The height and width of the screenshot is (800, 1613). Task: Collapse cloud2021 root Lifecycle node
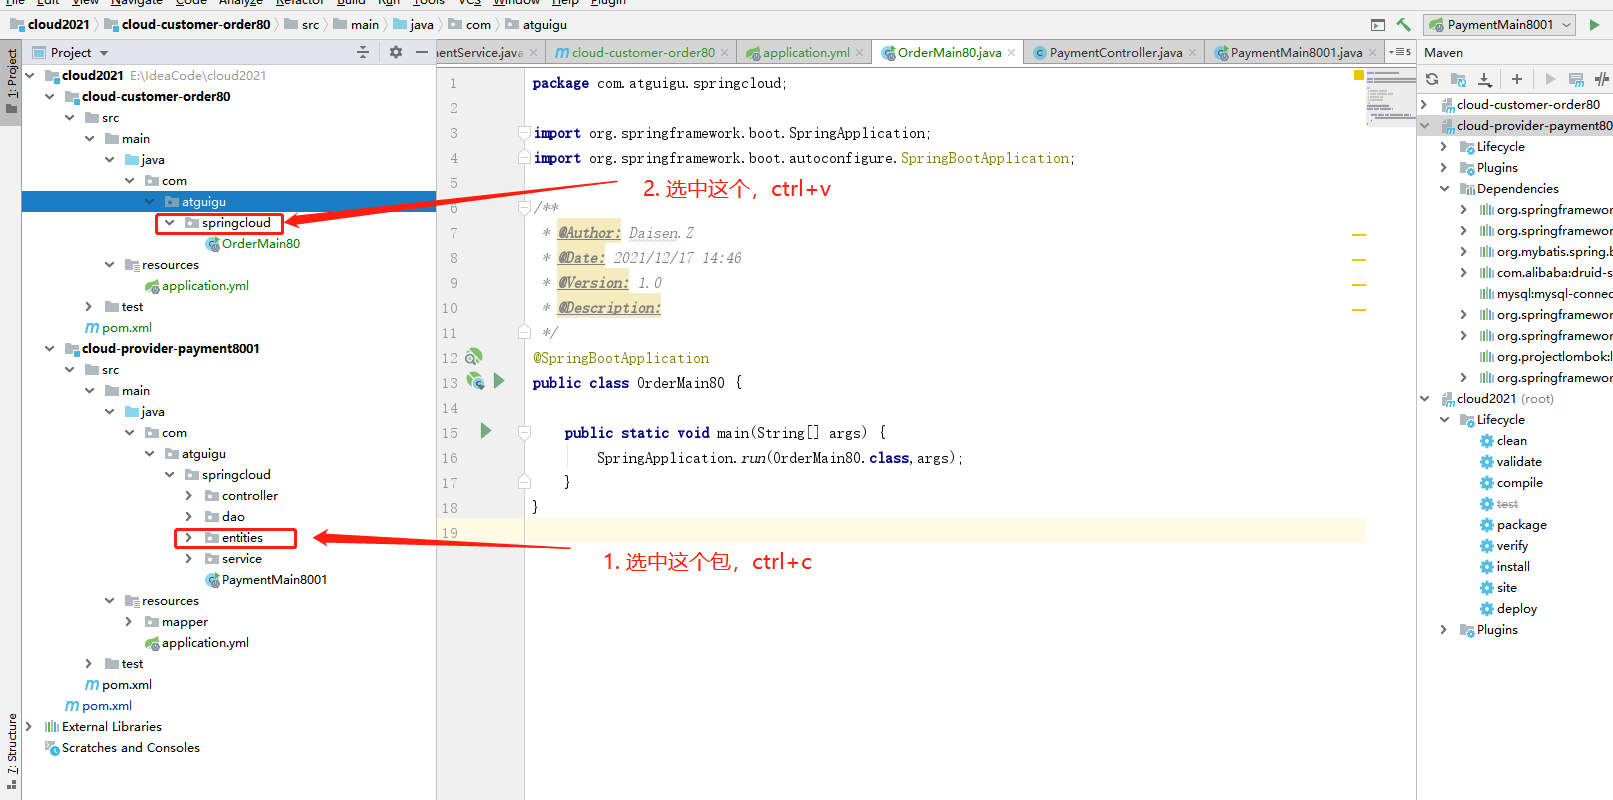click(1444, 420)
